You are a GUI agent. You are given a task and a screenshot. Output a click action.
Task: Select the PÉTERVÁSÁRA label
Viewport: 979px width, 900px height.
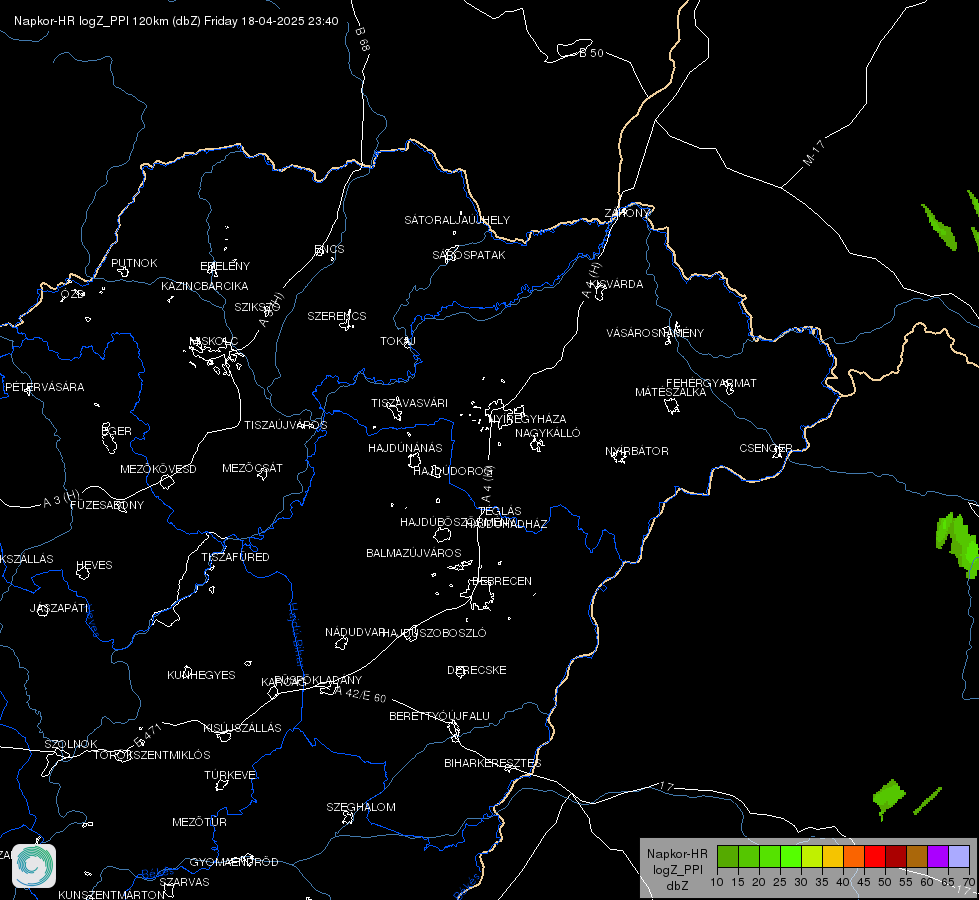[44, 387]
